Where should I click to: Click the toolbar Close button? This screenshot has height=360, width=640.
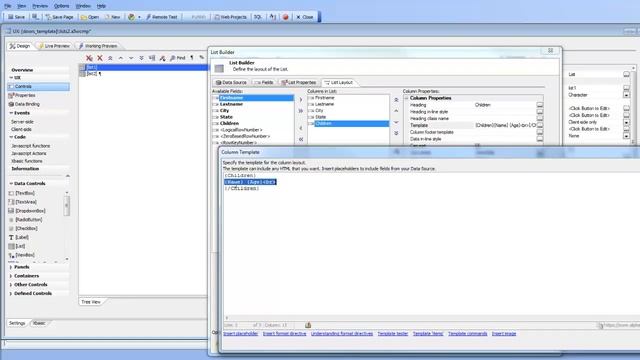point(304,17)
